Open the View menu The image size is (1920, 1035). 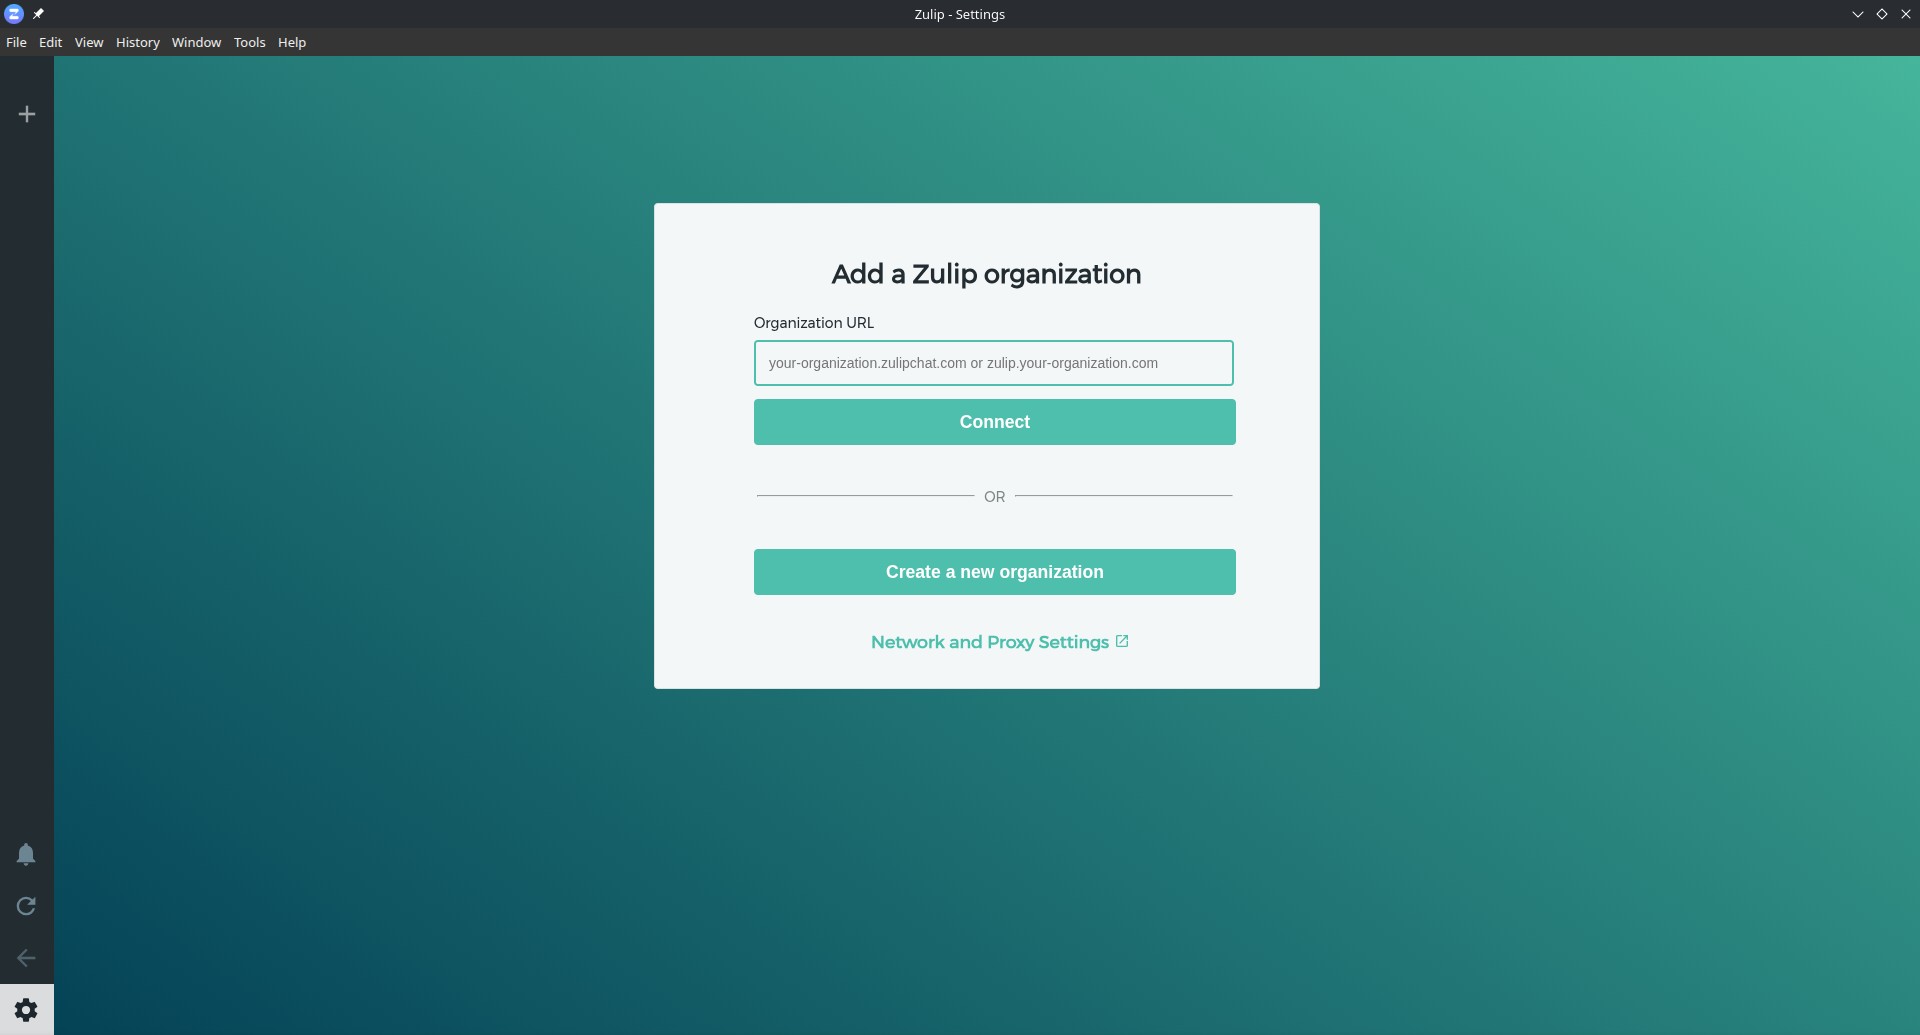(x=89, y=42)
